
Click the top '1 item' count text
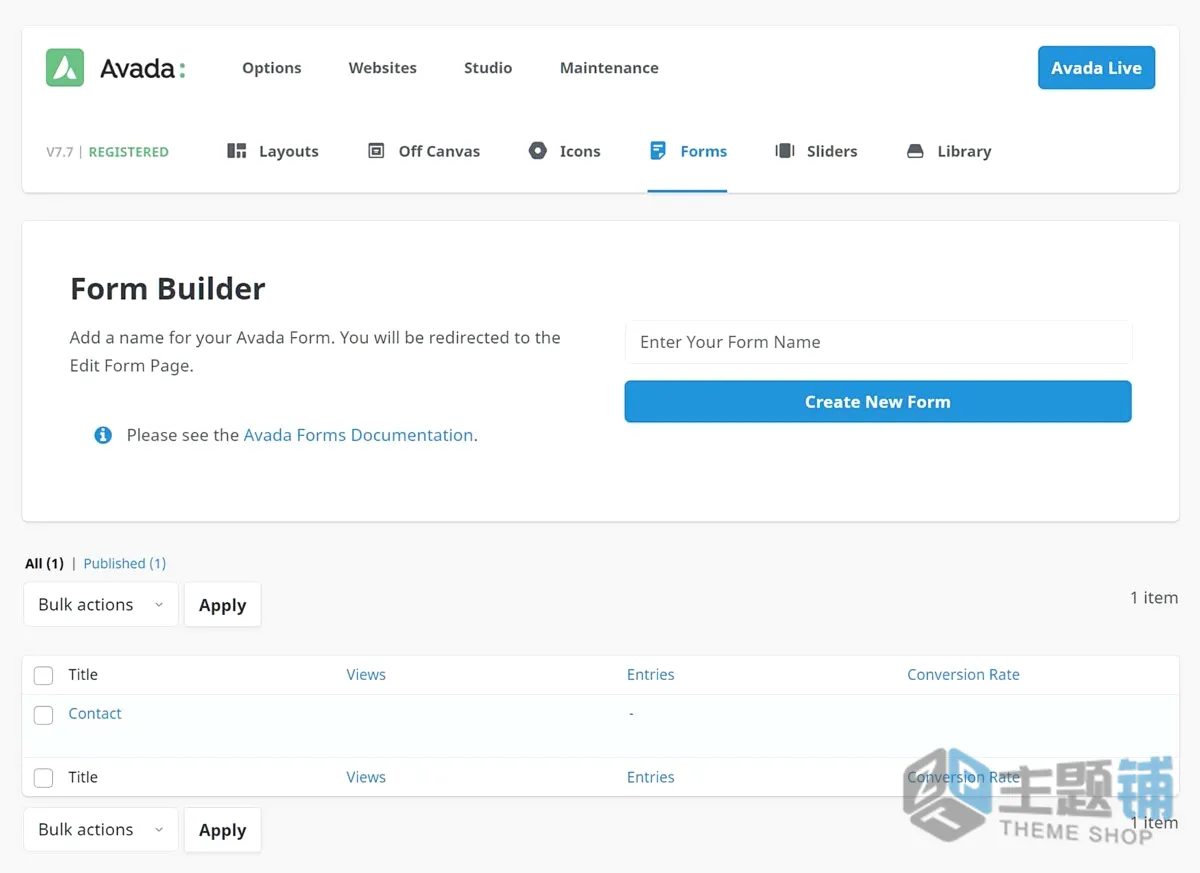(x=1154, y=597)
